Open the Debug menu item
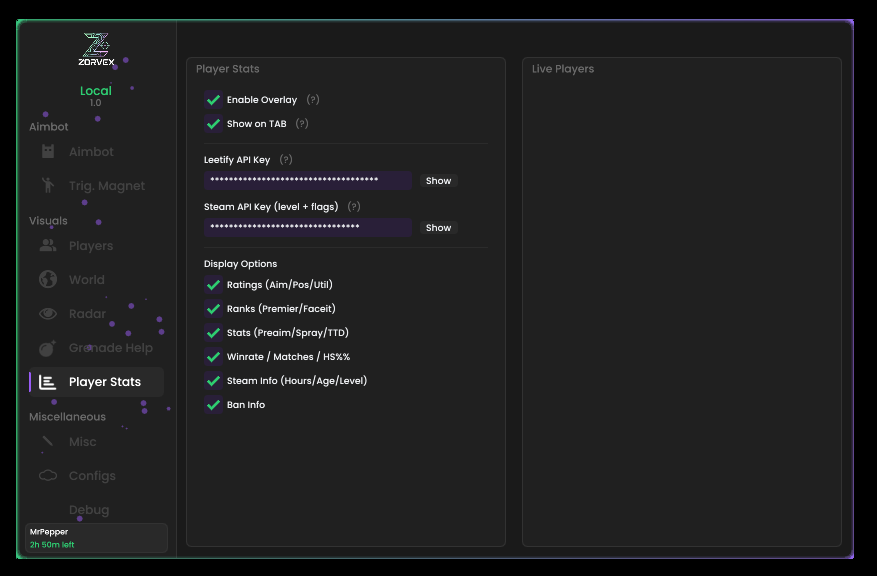The image size is (877, 576). [x=89, y=510]
